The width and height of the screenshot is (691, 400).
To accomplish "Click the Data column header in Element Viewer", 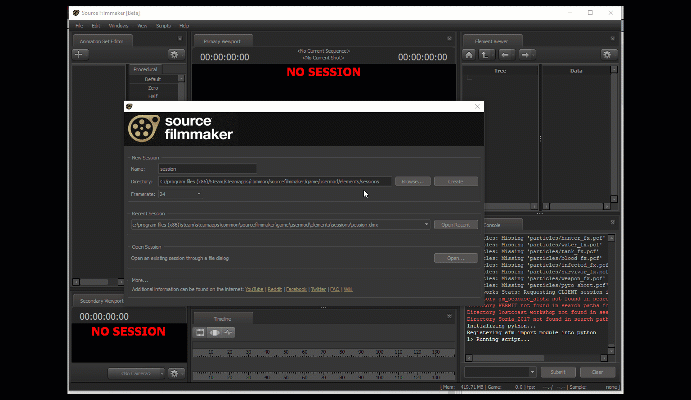I will click(x=576, y=71).
